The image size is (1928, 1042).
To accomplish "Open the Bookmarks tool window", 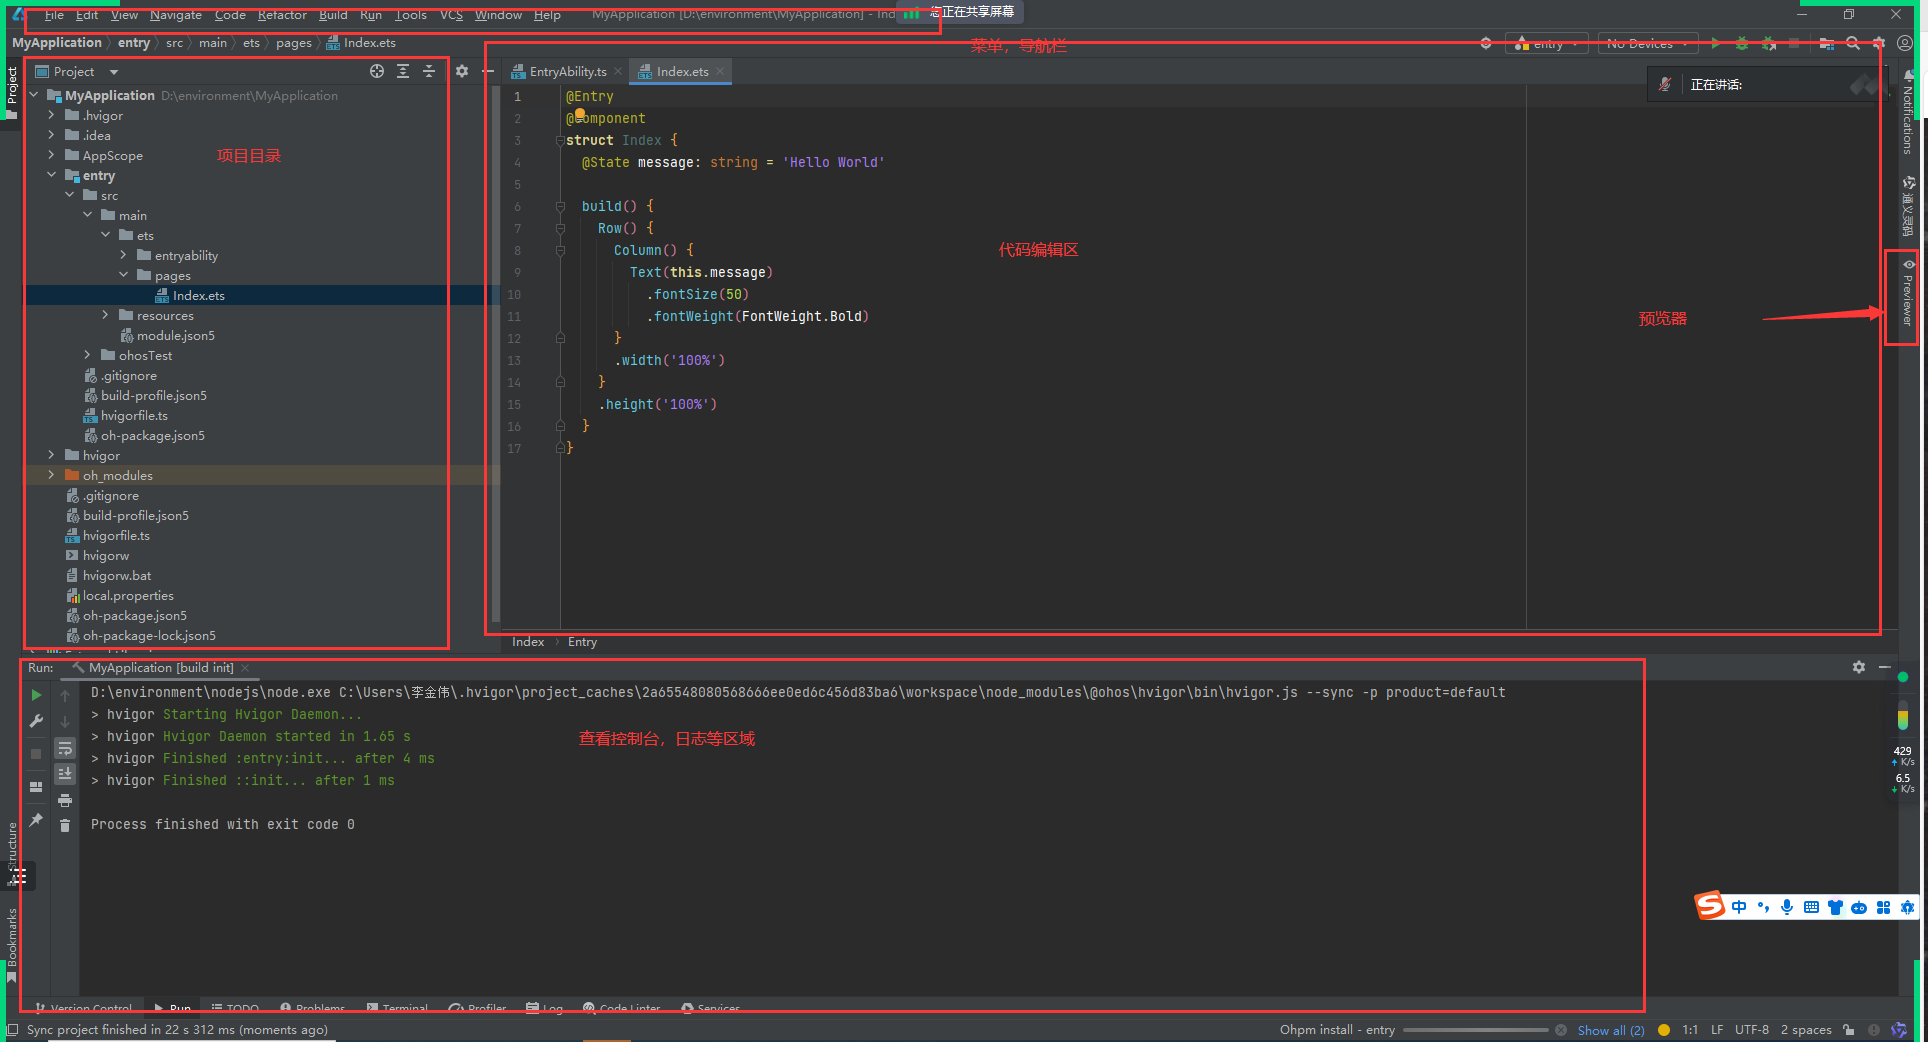I will (x=12, y=945).
